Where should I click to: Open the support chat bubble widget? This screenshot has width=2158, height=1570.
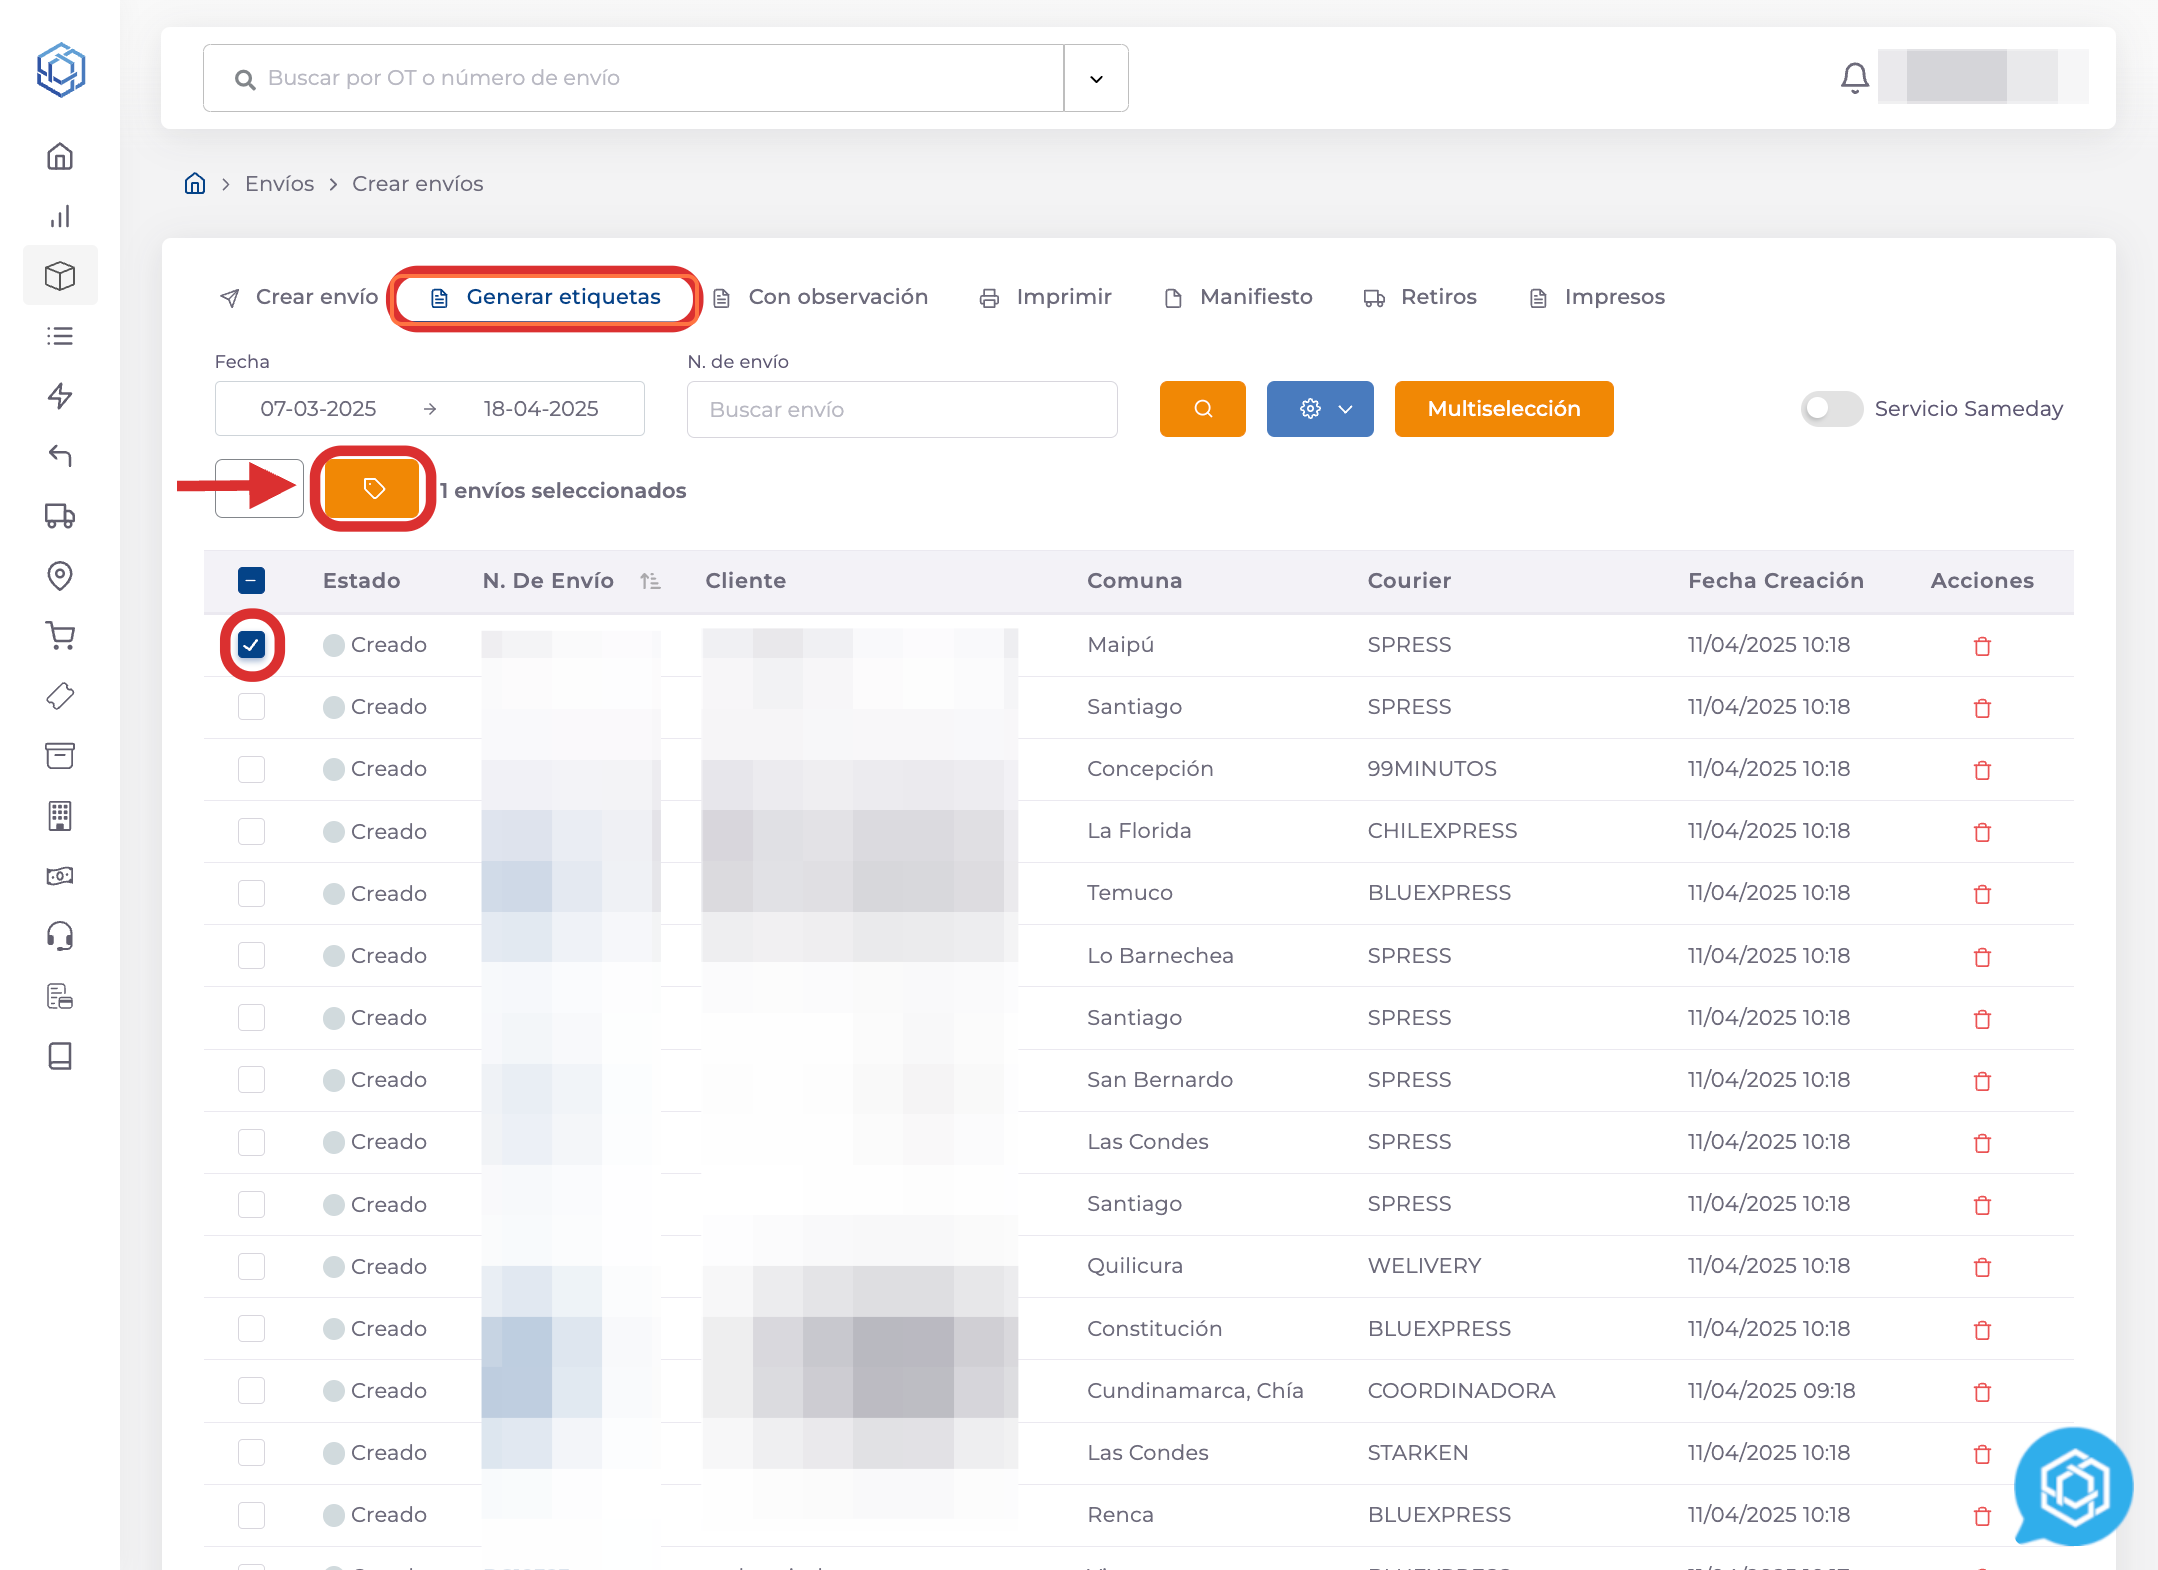[x=2073, y=1487]
